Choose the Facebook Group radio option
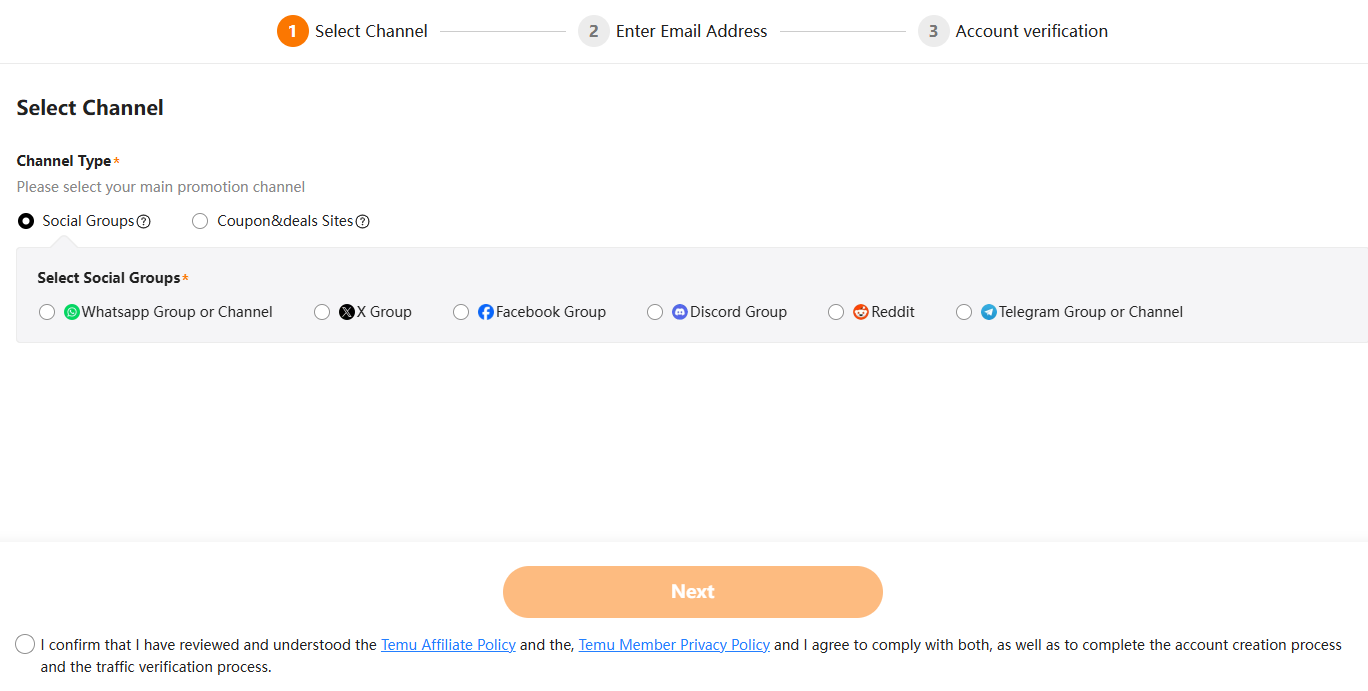Screen dimensions: 1368x691 click(461, 312)
